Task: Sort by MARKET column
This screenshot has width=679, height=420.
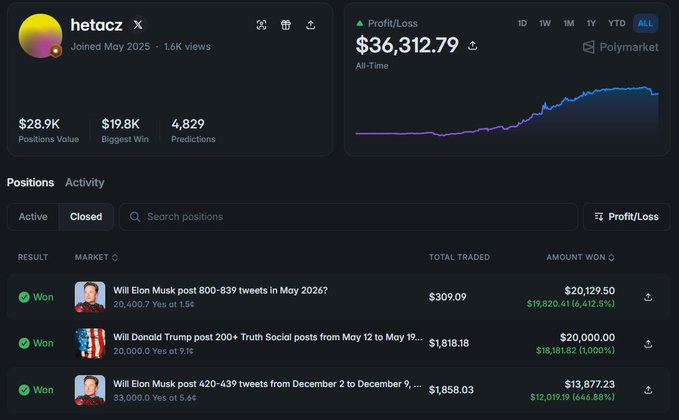Action: coord(96,257)
